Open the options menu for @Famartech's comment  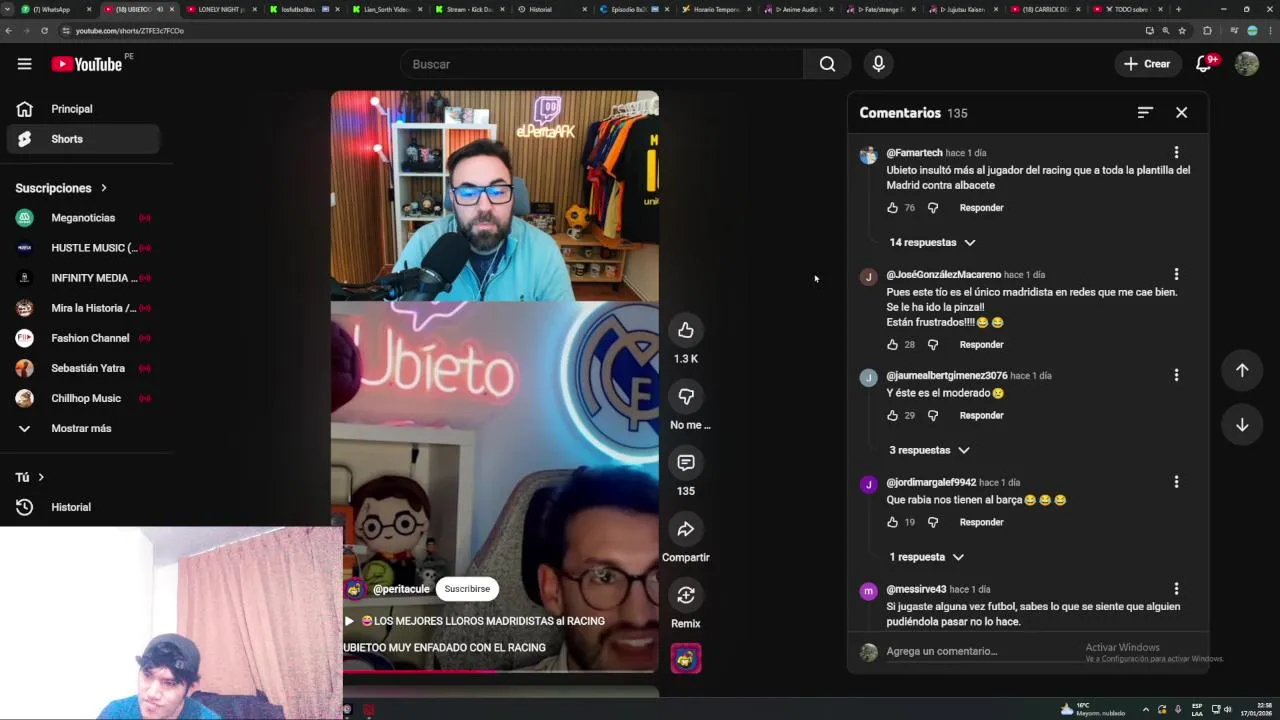[x=1176, y=153]
